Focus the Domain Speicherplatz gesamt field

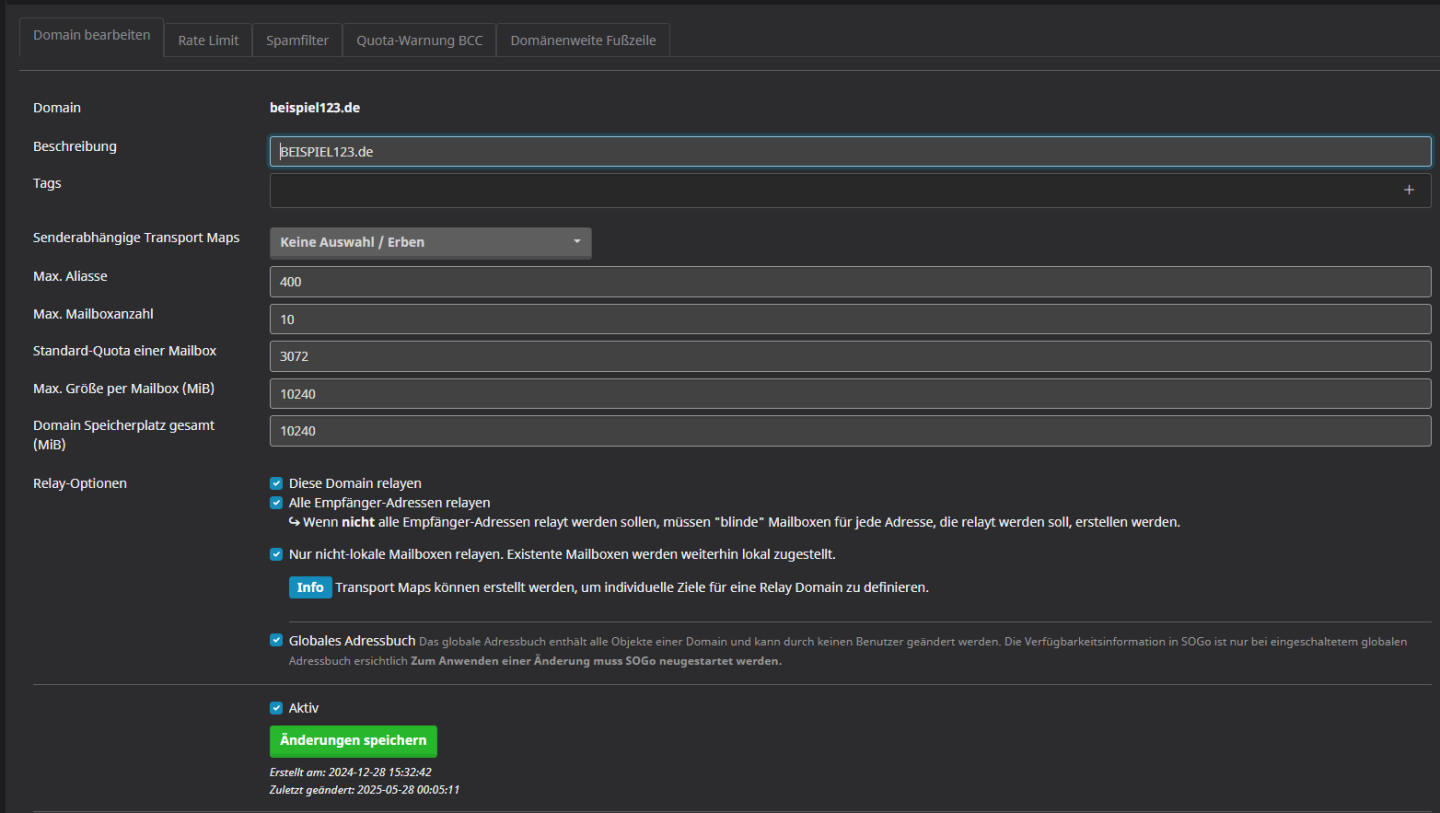pos(850,431)
